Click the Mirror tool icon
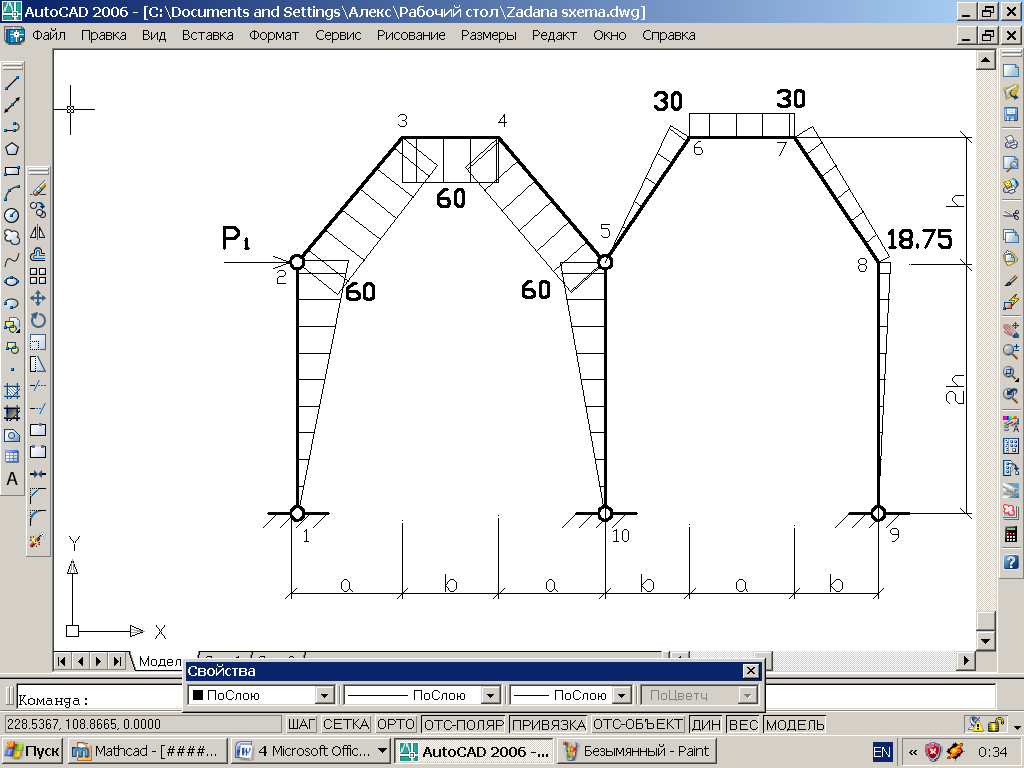 point(38,232)
